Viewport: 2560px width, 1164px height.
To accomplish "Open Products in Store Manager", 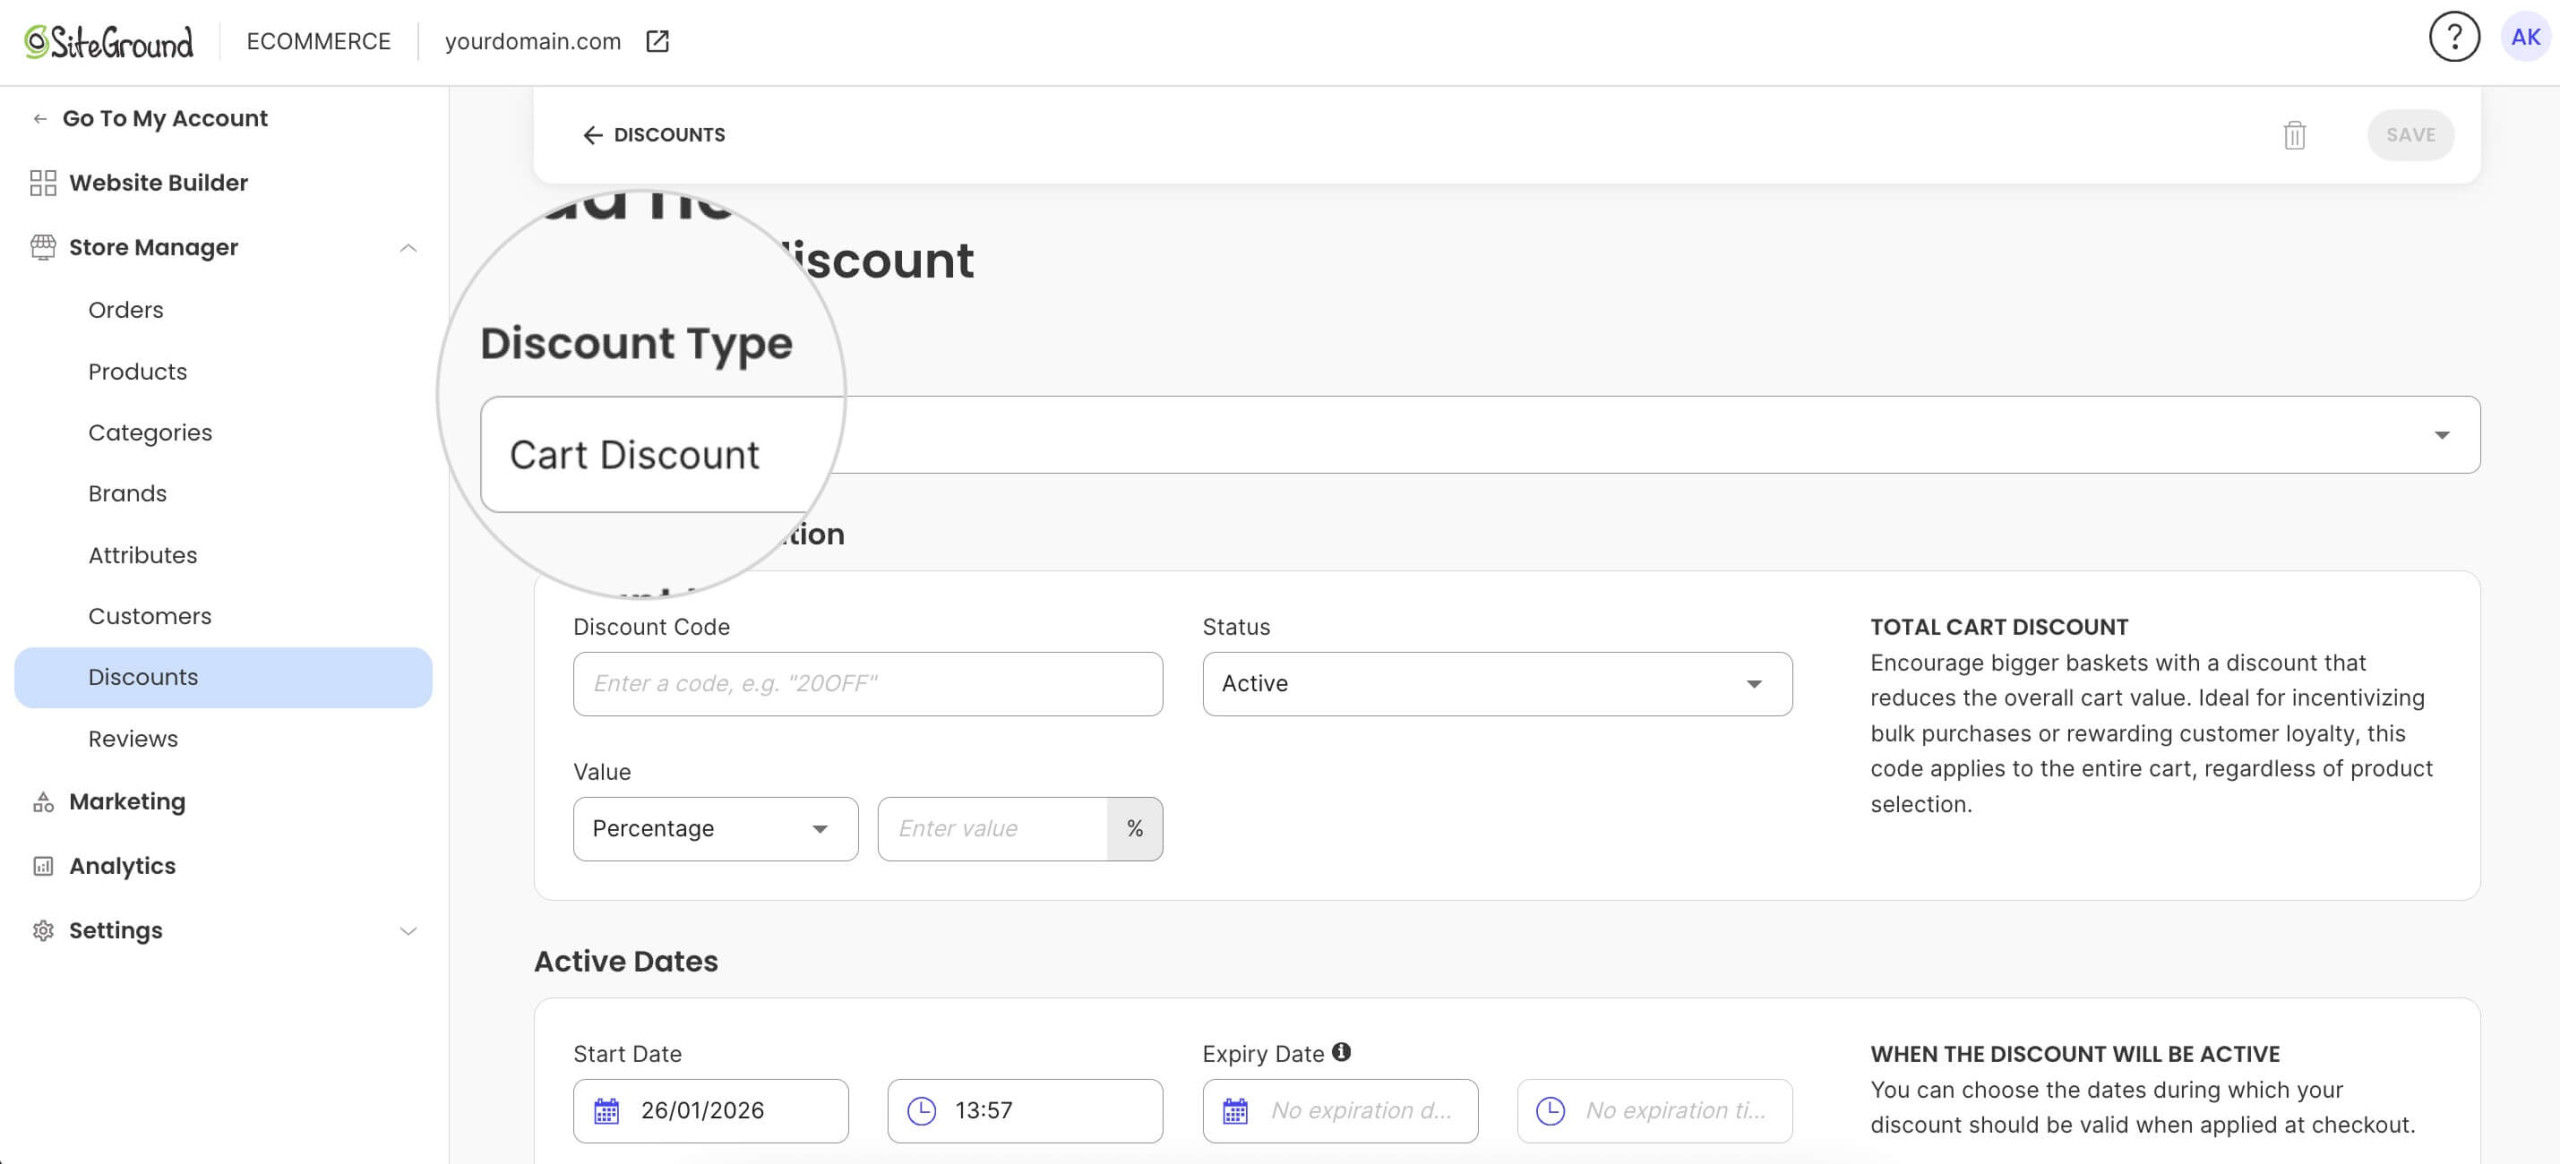I will click(x=138, y=372).
